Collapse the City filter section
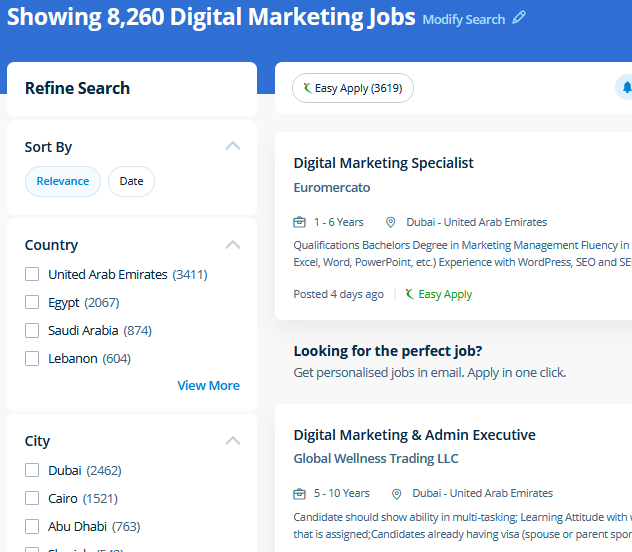 tap(233, 440)
